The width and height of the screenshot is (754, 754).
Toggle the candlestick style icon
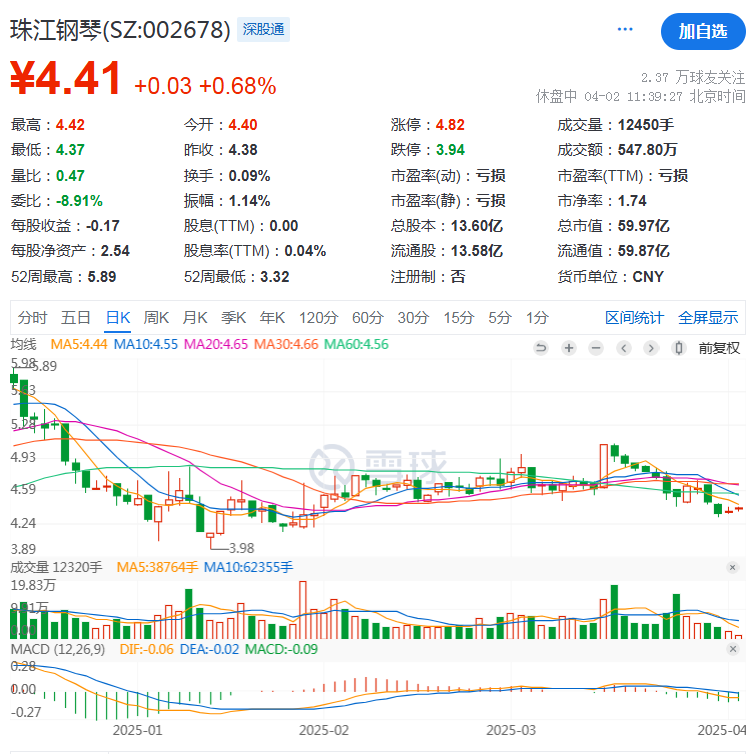click(x=679, y=348)
